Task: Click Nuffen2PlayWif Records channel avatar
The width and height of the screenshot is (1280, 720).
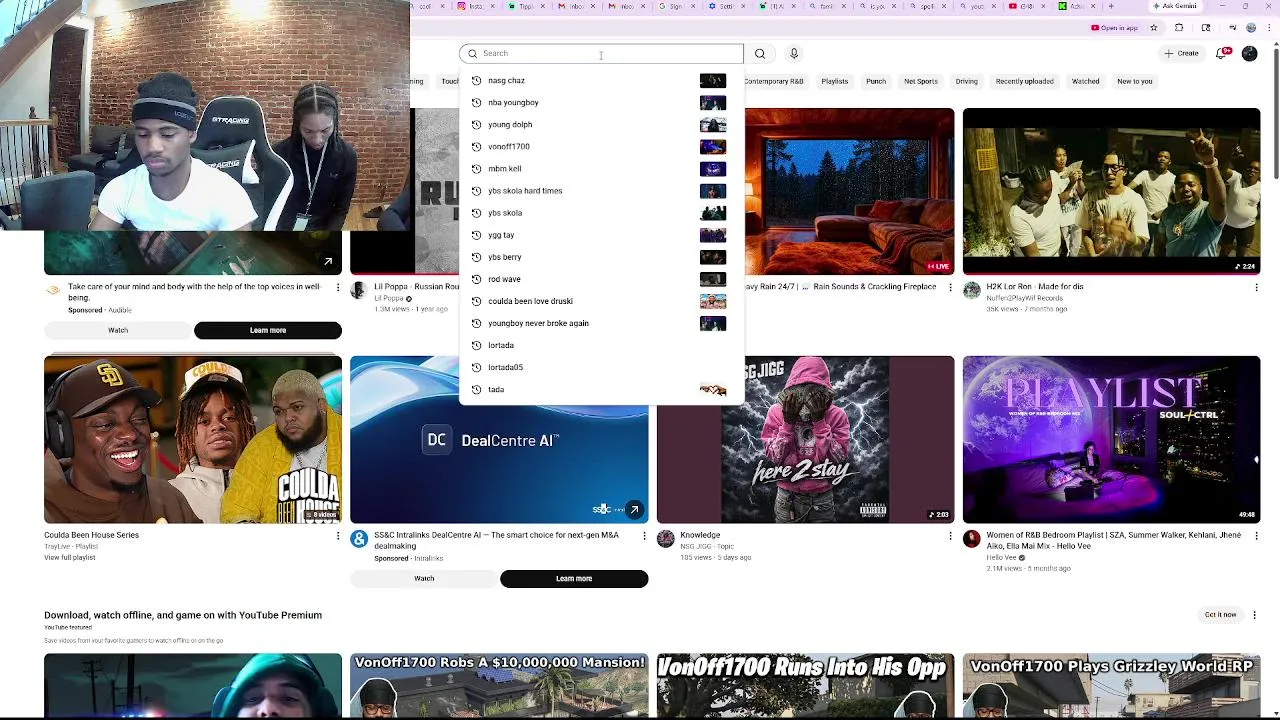Action: tap(972, 290)
